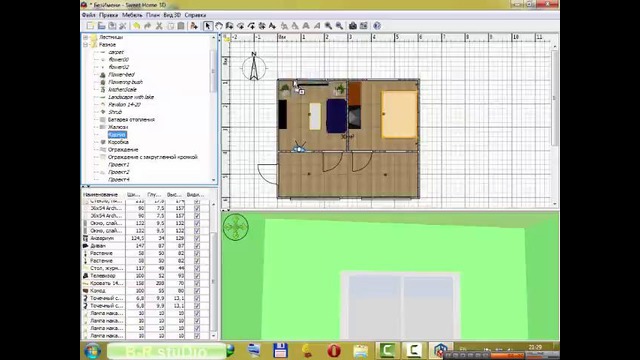The width and height of the screenshot is (640, 360).
Task: Click the furniture list scroll down arrow
Action: (213, 336)
